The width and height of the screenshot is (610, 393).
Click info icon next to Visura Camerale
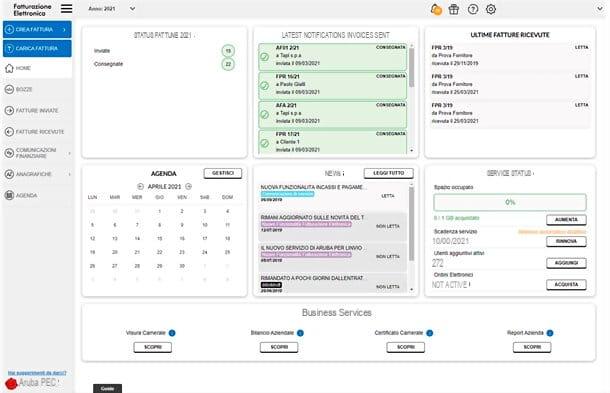point(172,333)
